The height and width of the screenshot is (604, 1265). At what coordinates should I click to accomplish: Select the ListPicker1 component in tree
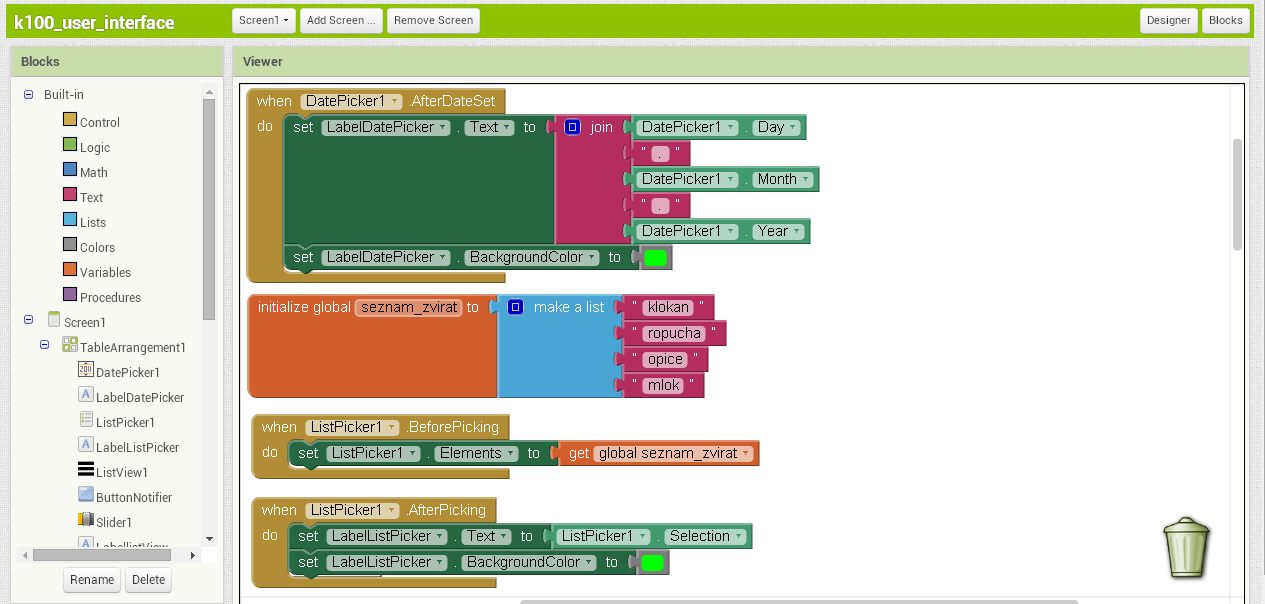click(x=117, y=422)
